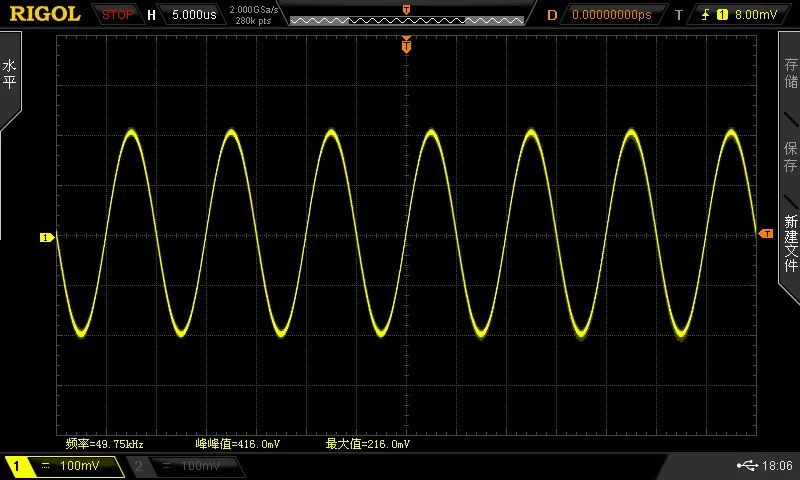Click the rising edge trigger icon
800x480 pixels.
pyautogui.click(x=706, y=15)
